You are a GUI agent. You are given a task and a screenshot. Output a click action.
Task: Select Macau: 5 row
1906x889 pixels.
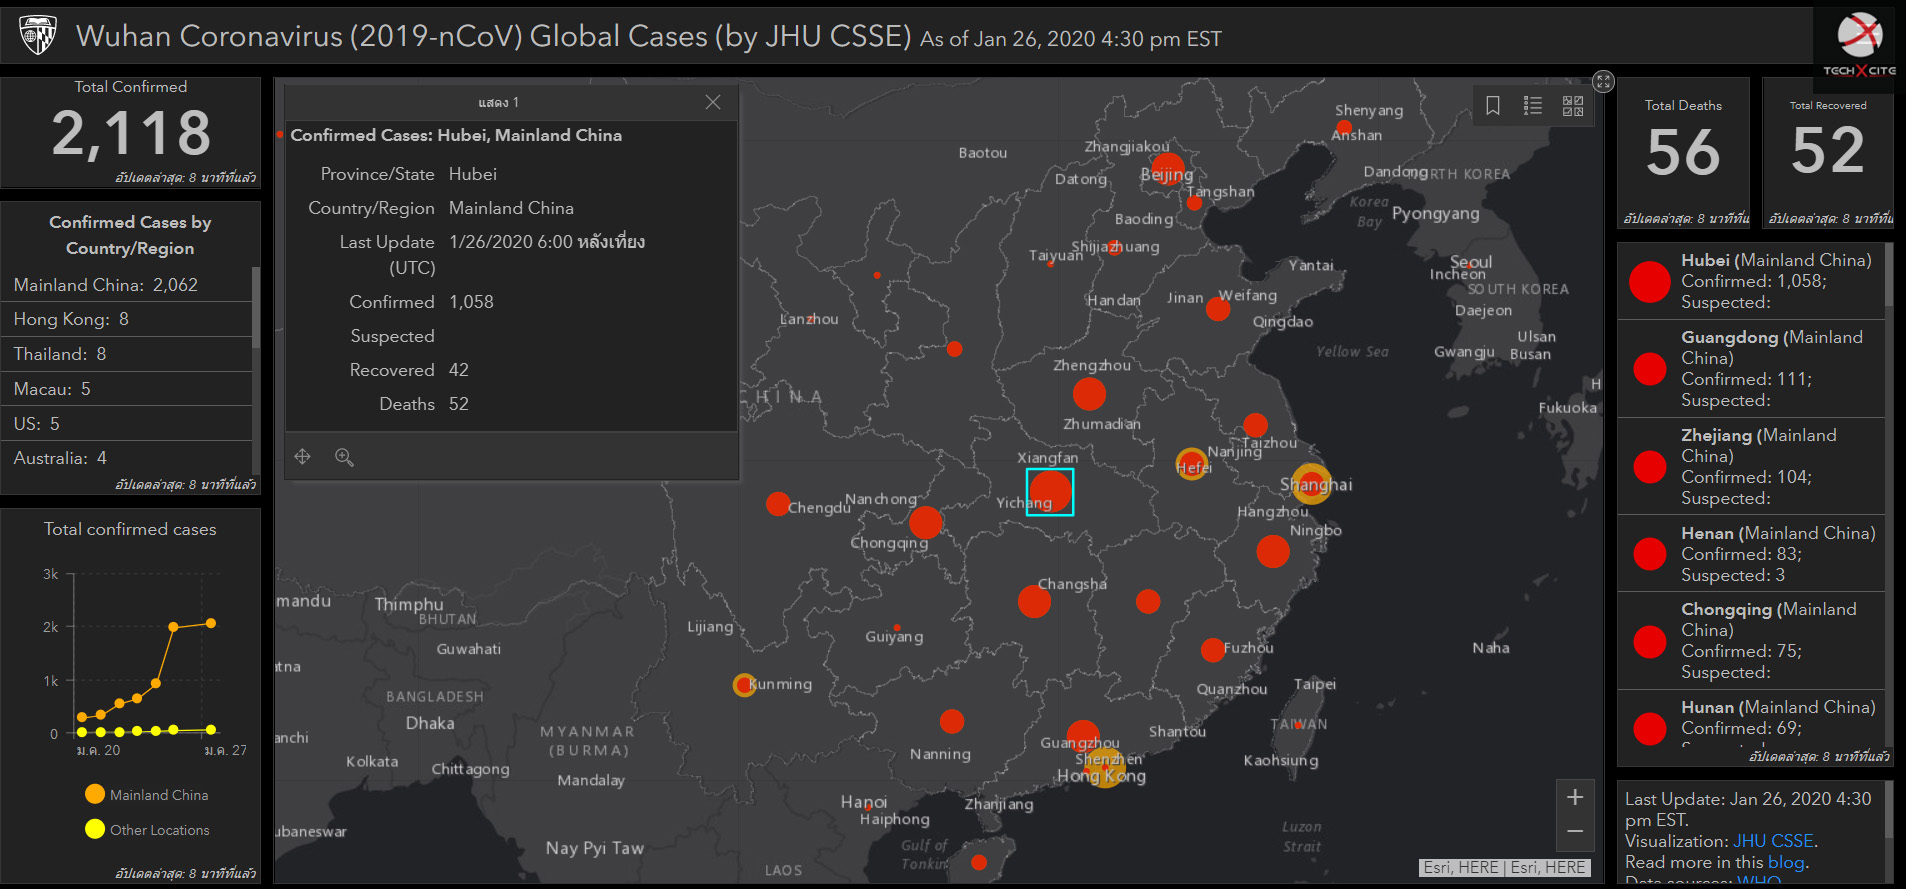click(127, 389)
